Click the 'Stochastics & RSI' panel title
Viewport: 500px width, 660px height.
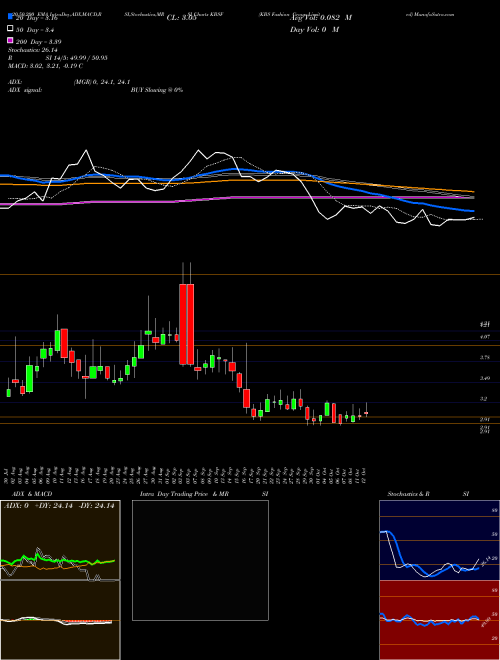pyautogui.click(x=428, y=494)
